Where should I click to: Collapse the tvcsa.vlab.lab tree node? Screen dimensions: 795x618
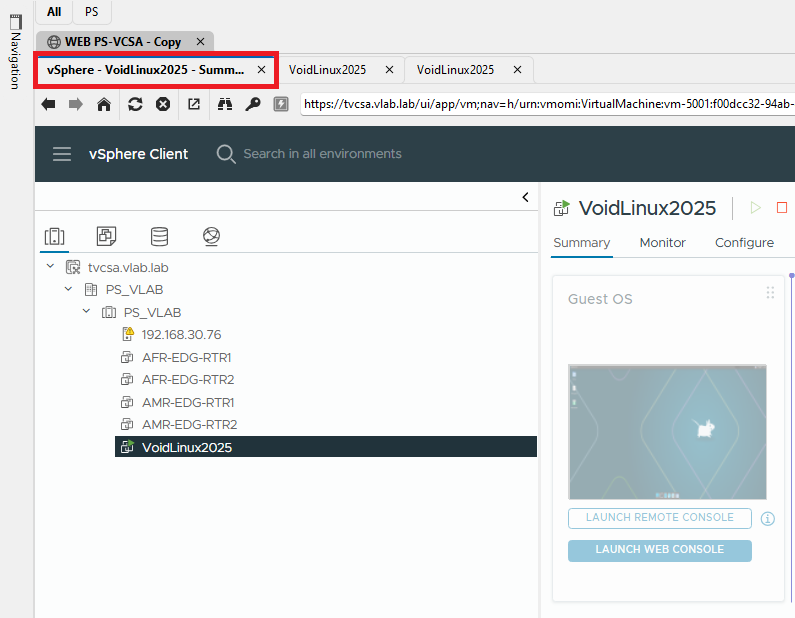coord(50,266)
